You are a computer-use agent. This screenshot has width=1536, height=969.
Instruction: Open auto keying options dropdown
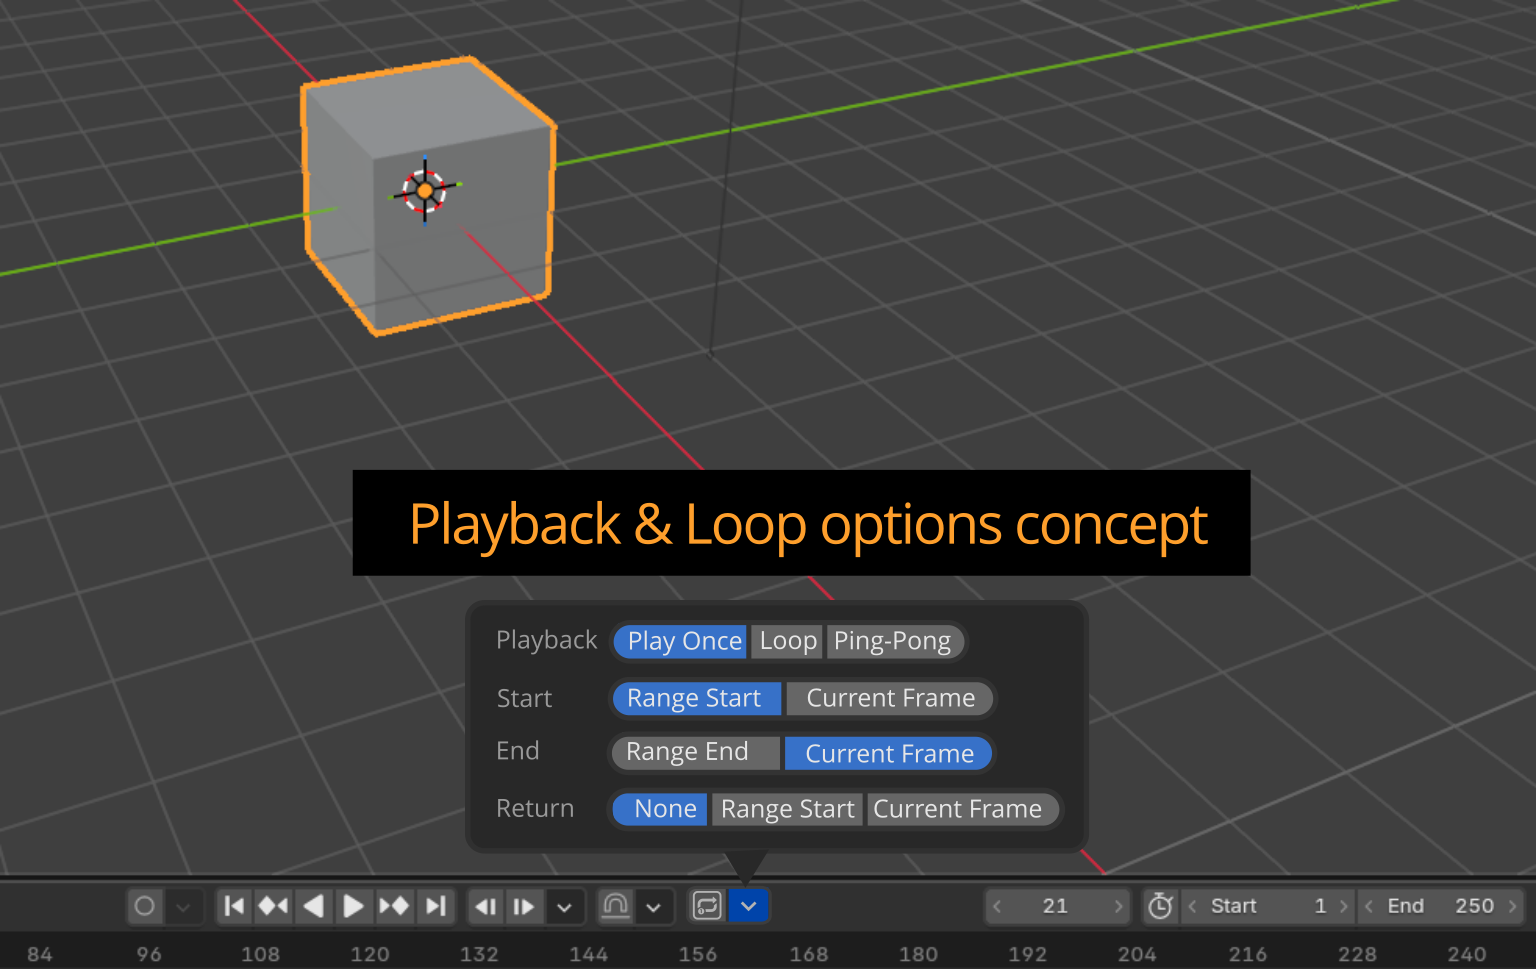183,906
